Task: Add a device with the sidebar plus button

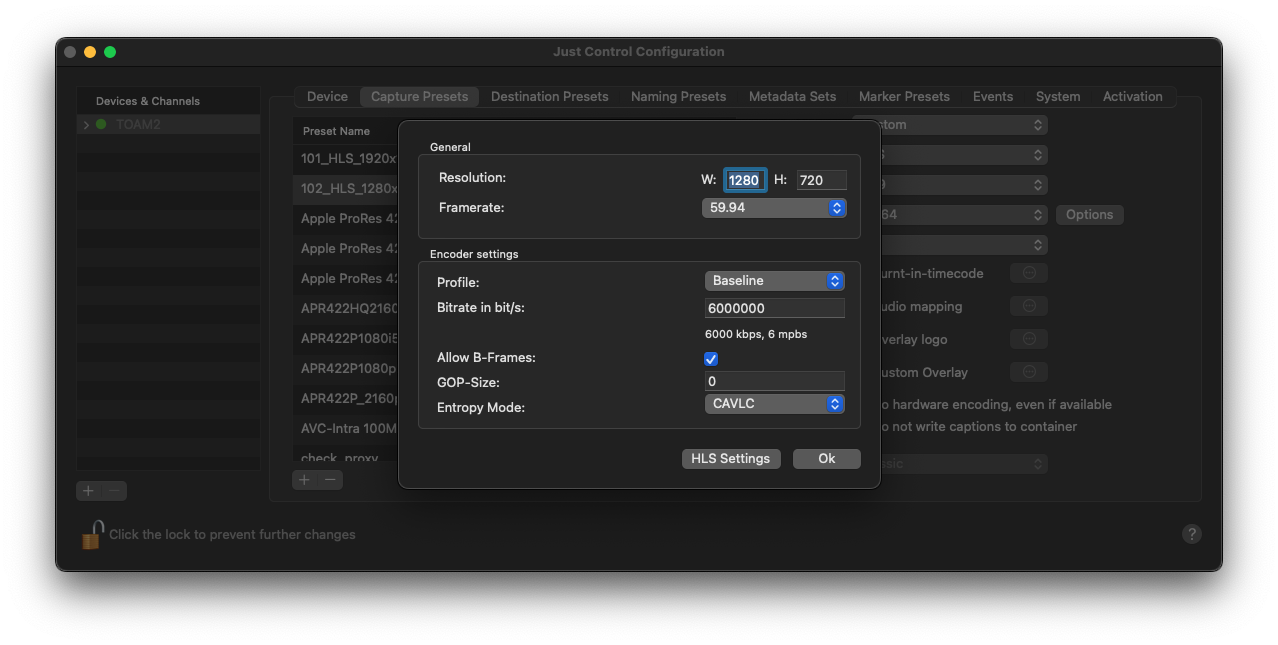Action: point(89,491)
